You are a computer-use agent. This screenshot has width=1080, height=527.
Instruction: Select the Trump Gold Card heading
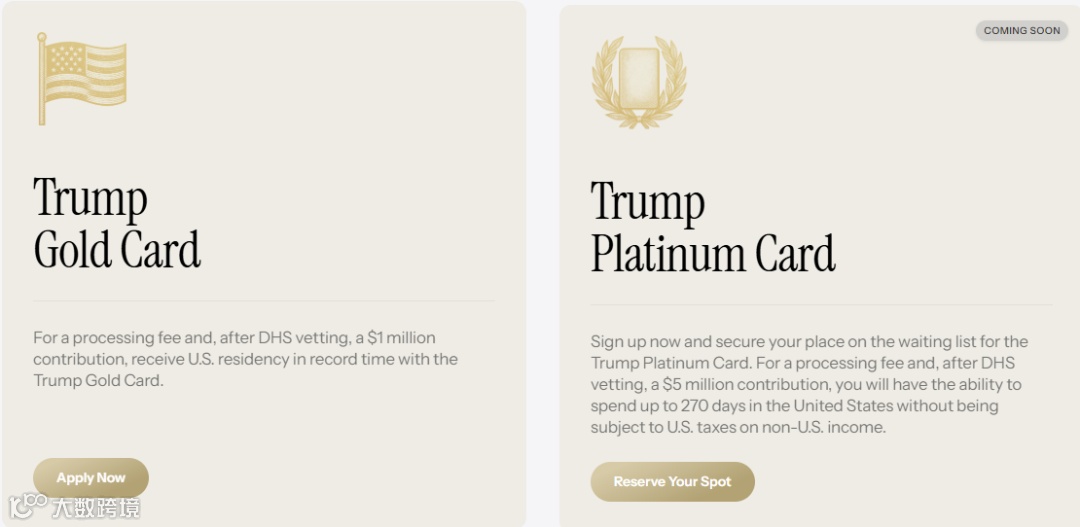click(x=117, y=223)
